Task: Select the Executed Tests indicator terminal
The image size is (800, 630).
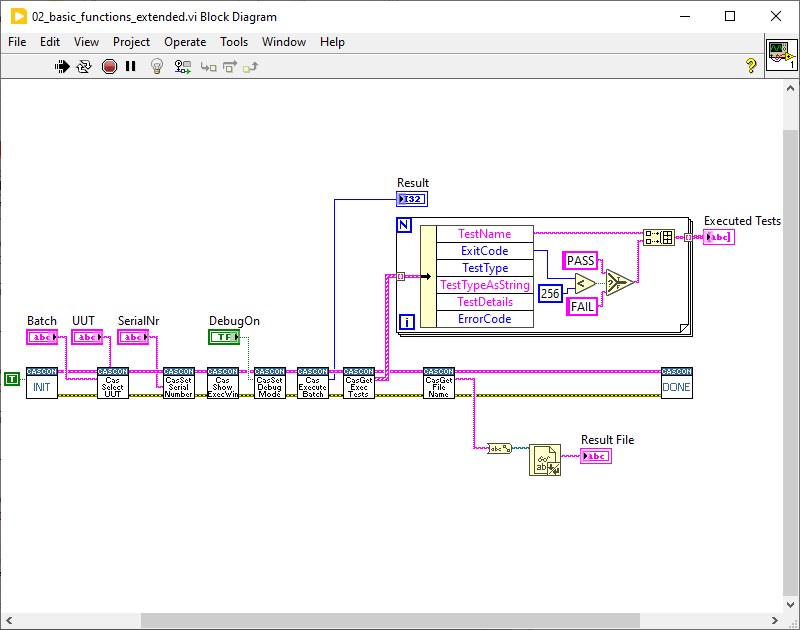Action: pyautogui.click(x=719, y=237)
